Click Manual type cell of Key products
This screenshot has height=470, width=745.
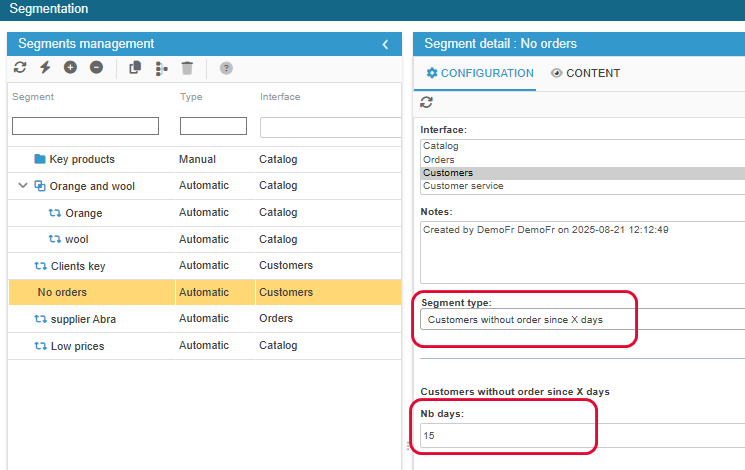point(197,159)
